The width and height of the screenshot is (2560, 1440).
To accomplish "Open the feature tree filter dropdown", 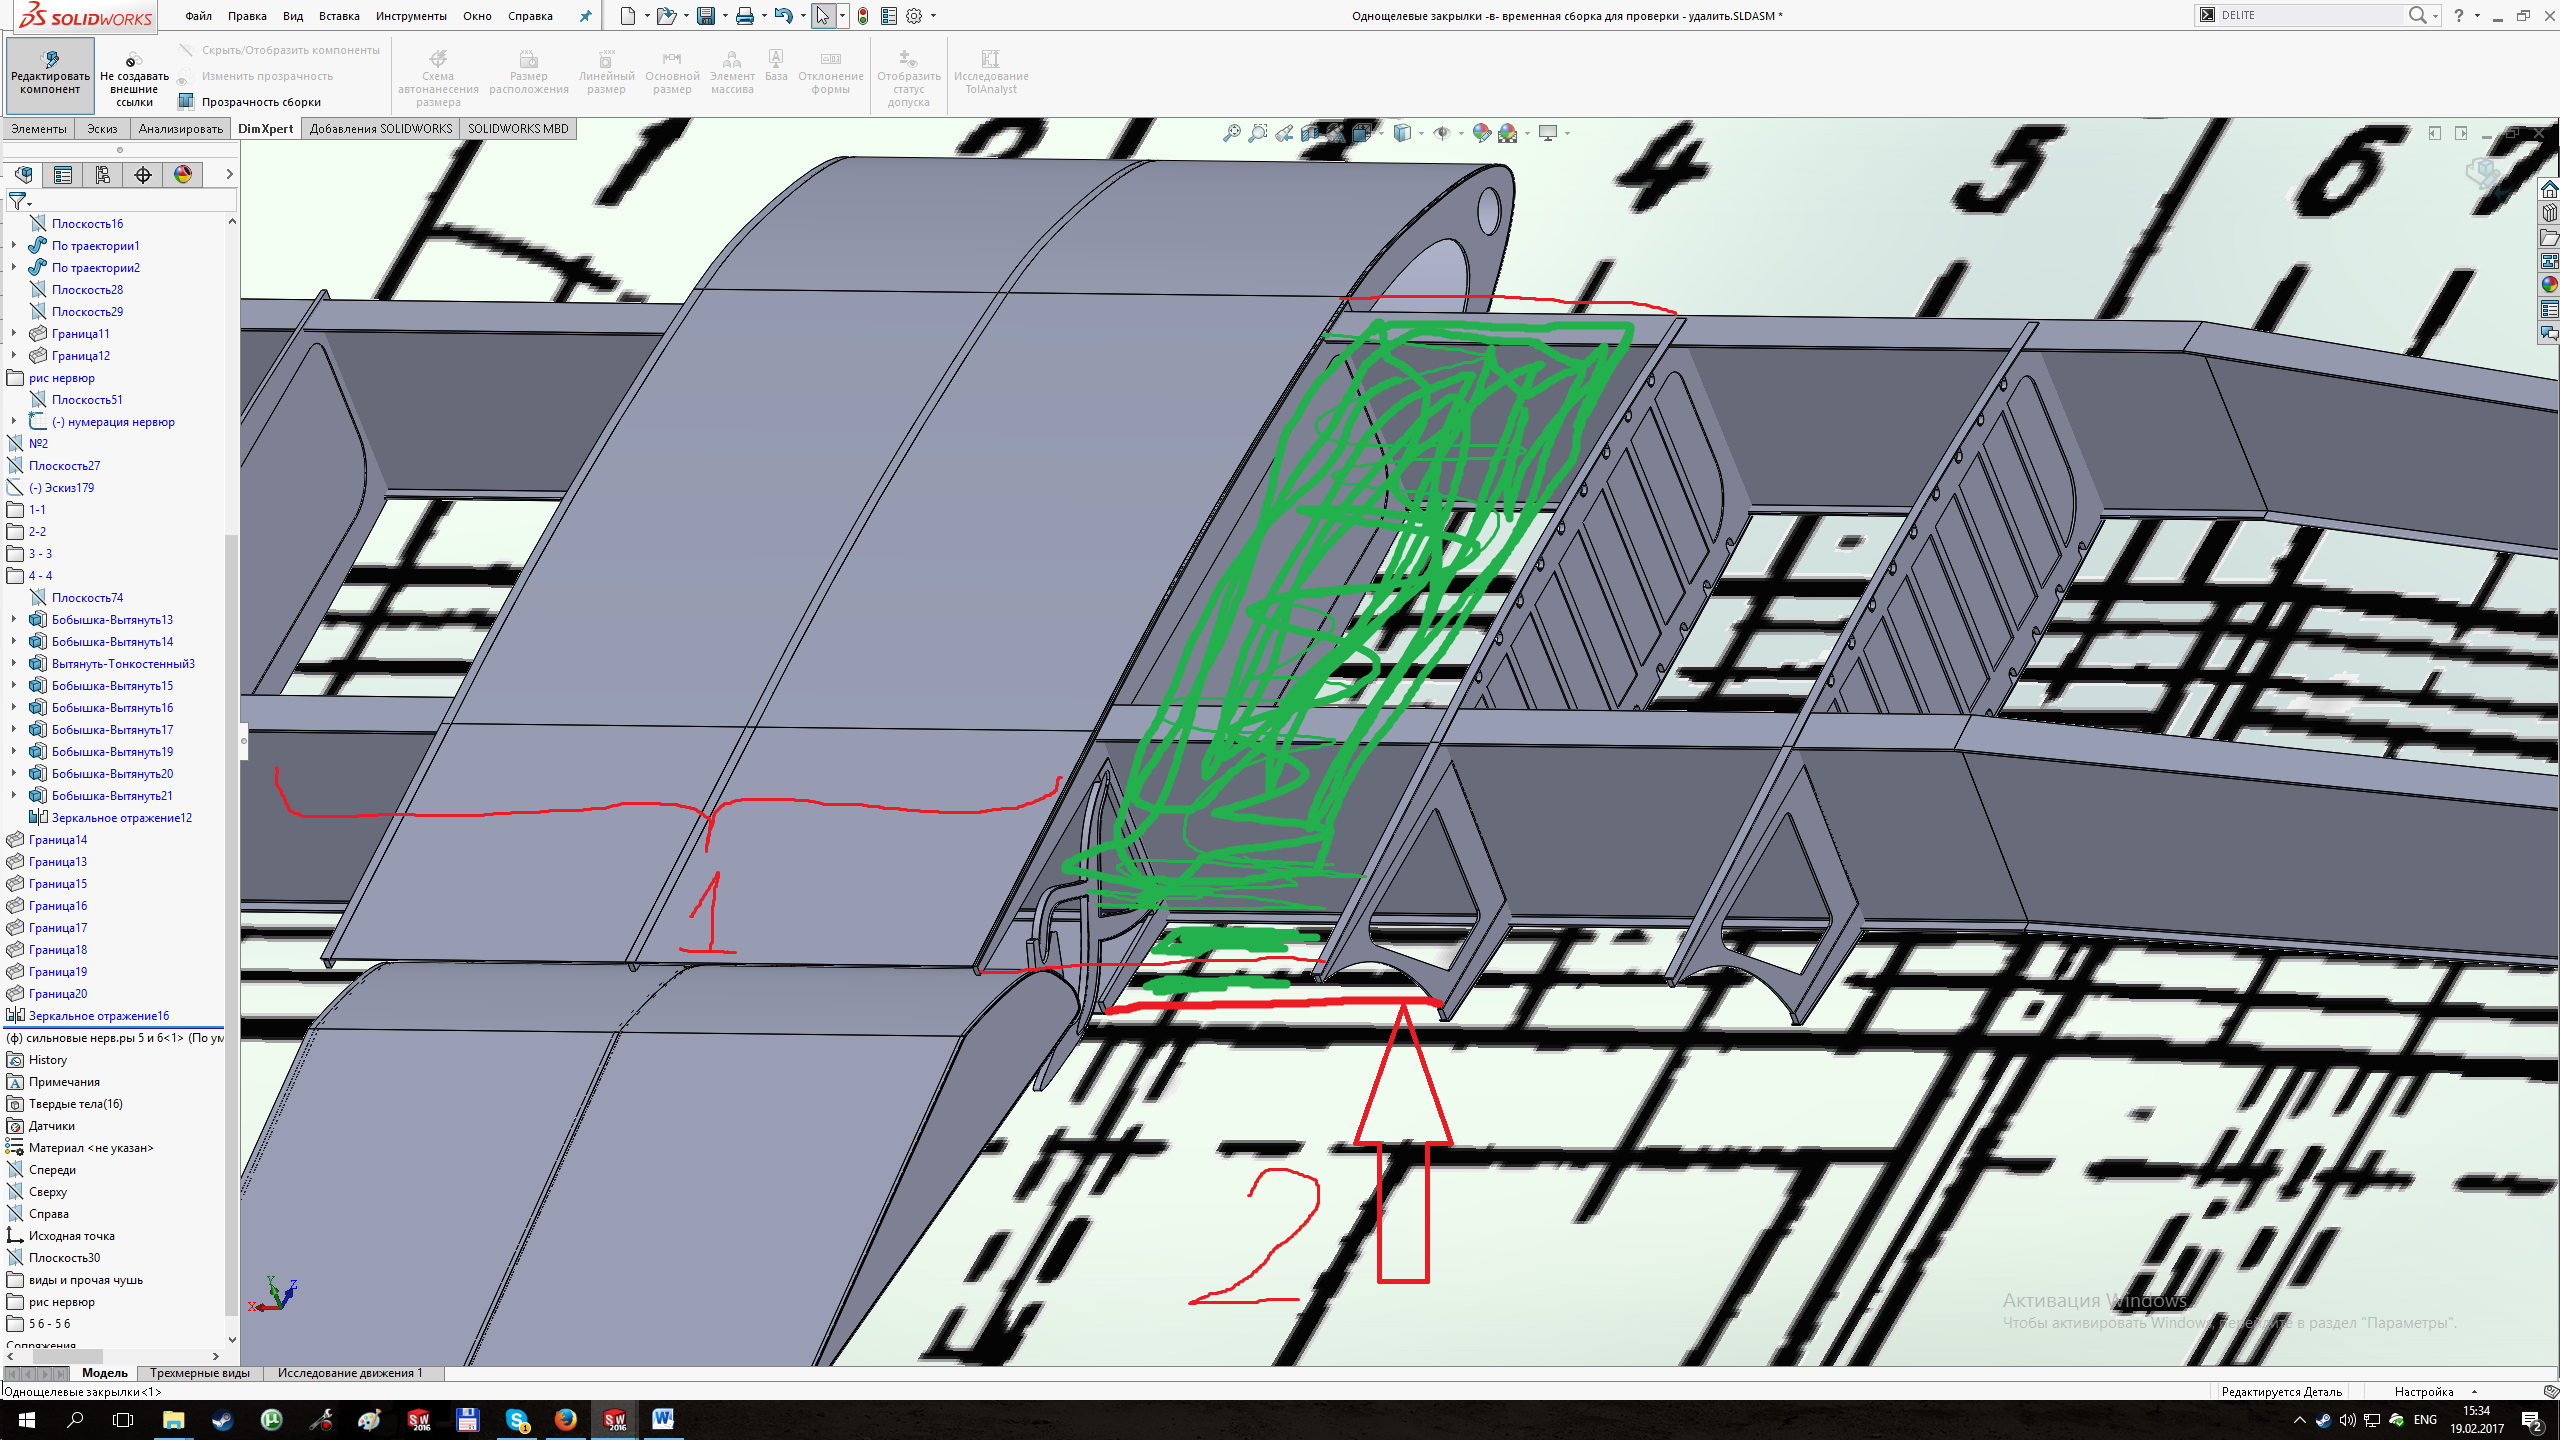I will pos(20,202).
